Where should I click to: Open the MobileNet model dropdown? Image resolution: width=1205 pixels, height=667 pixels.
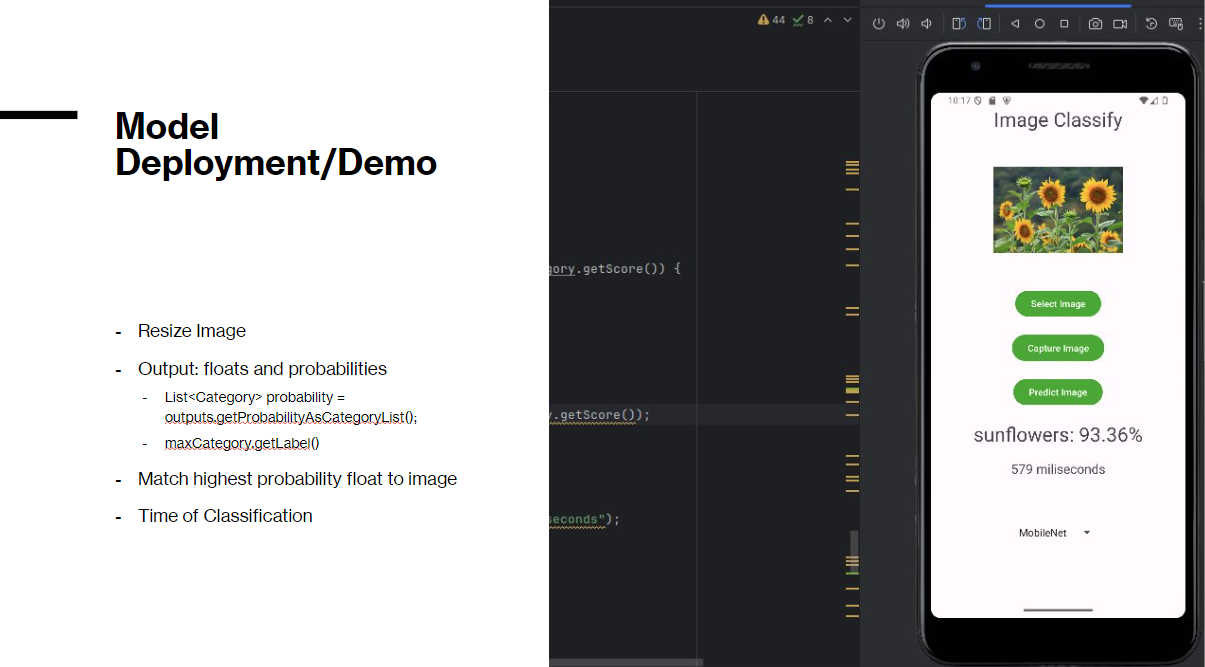click(1055, 533)
